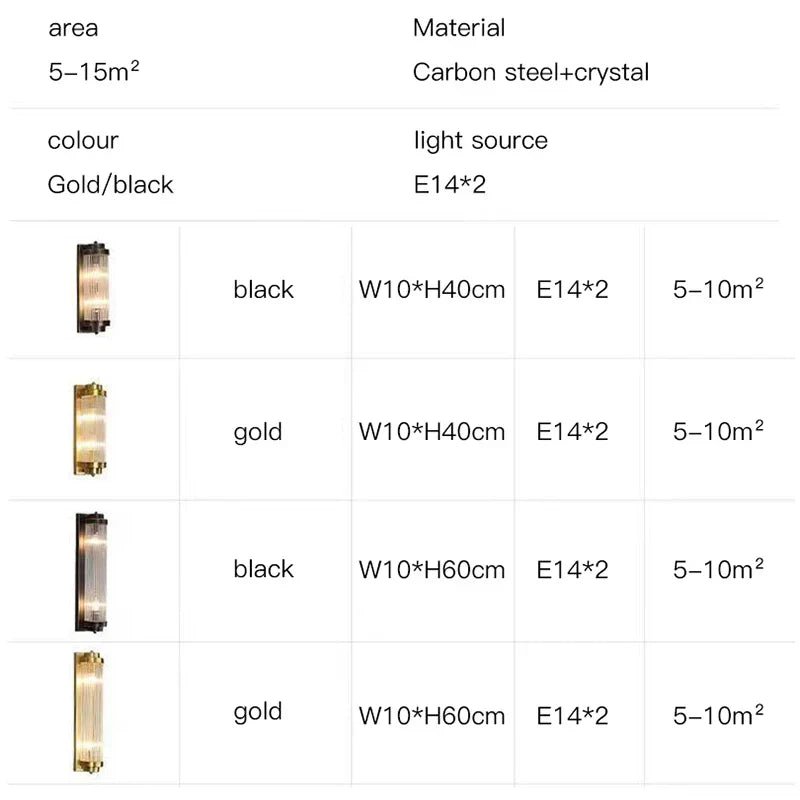This screenshot has width=800, height=800.
Task: Open the black 60cm wall lamp picture
Action: coord(90,570)
